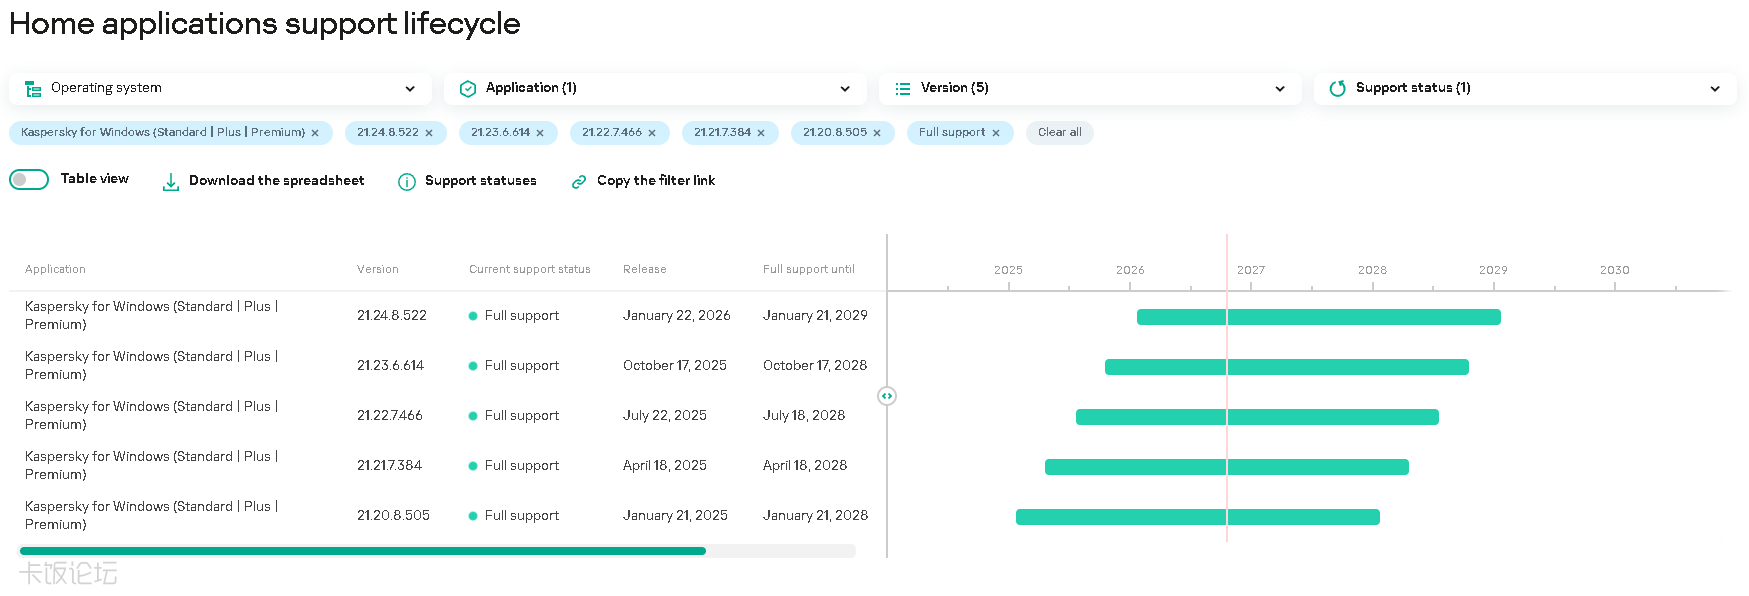The width and height of the screenshot is (1749, 596).
Task: Remove the 21.22.7.466 version filter chip
Action: 652,133
